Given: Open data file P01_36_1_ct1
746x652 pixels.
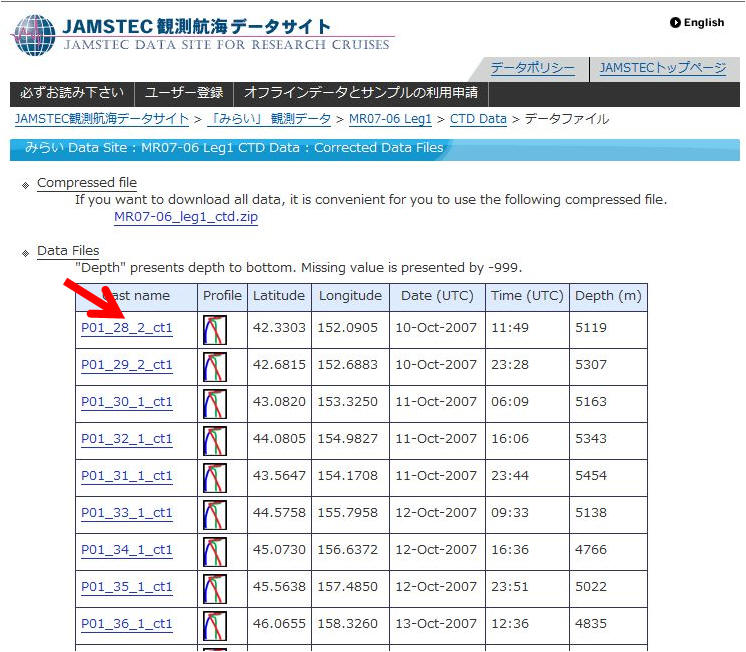Looking at the screenshot, I should tap(126, 624).
